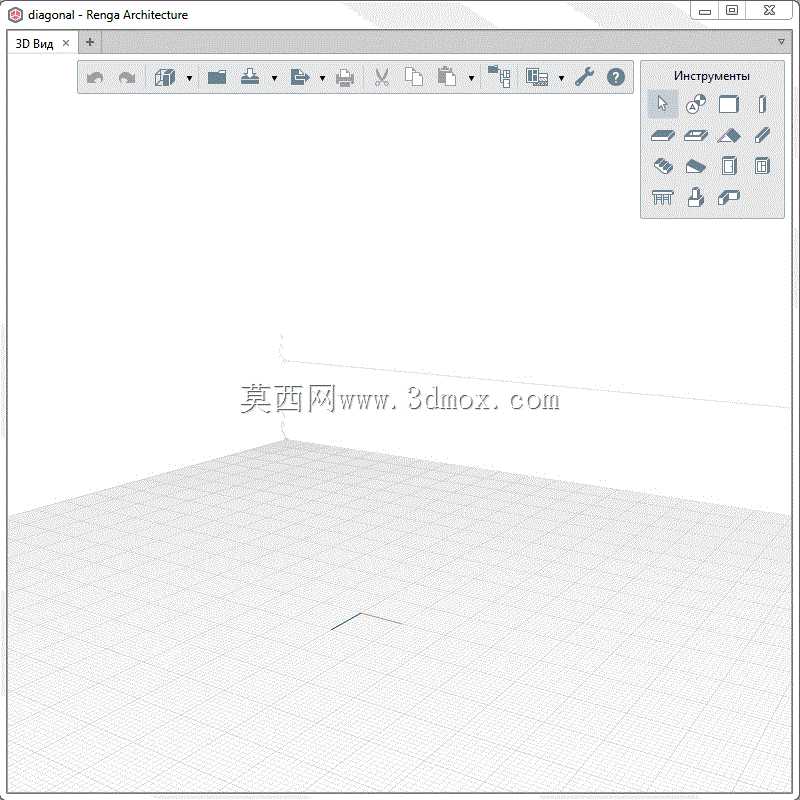Select the Window tool
The height and width of the screenshot is (800, 800).
coord(762,166)
